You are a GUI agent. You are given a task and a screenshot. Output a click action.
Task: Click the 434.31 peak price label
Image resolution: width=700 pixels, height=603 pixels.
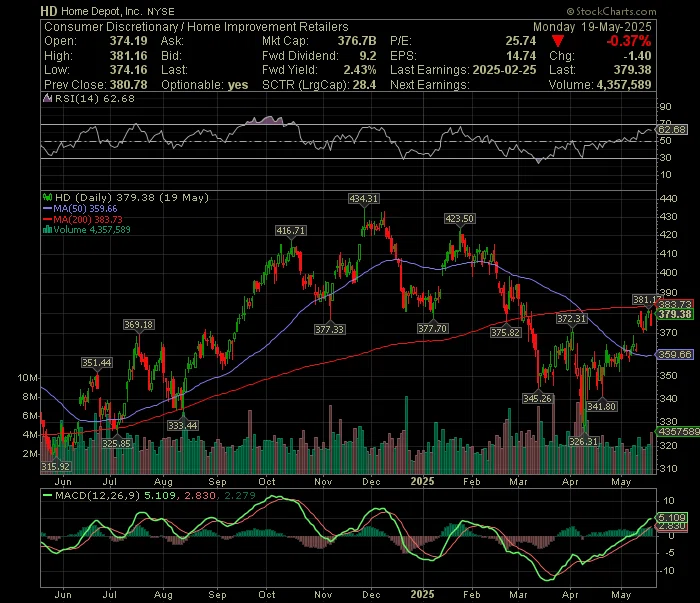click(363, 199)
